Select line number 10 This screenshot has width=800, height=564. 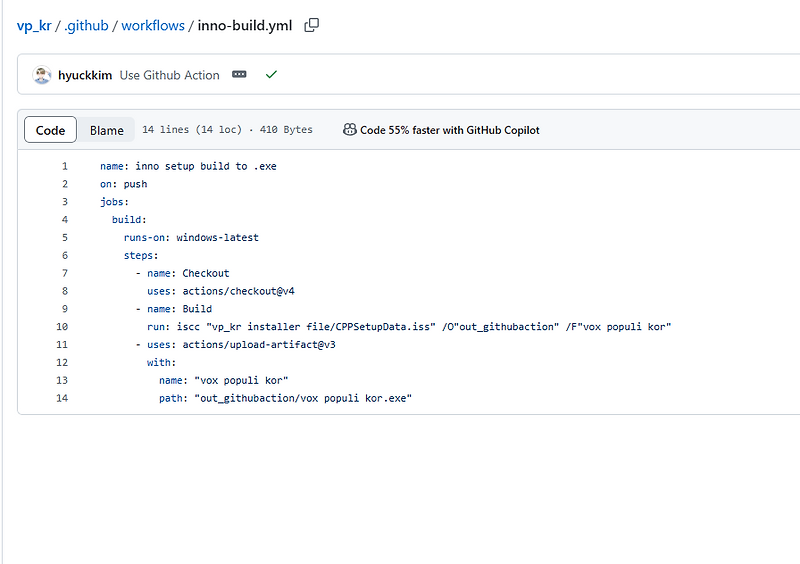click(x=62, y=327)
